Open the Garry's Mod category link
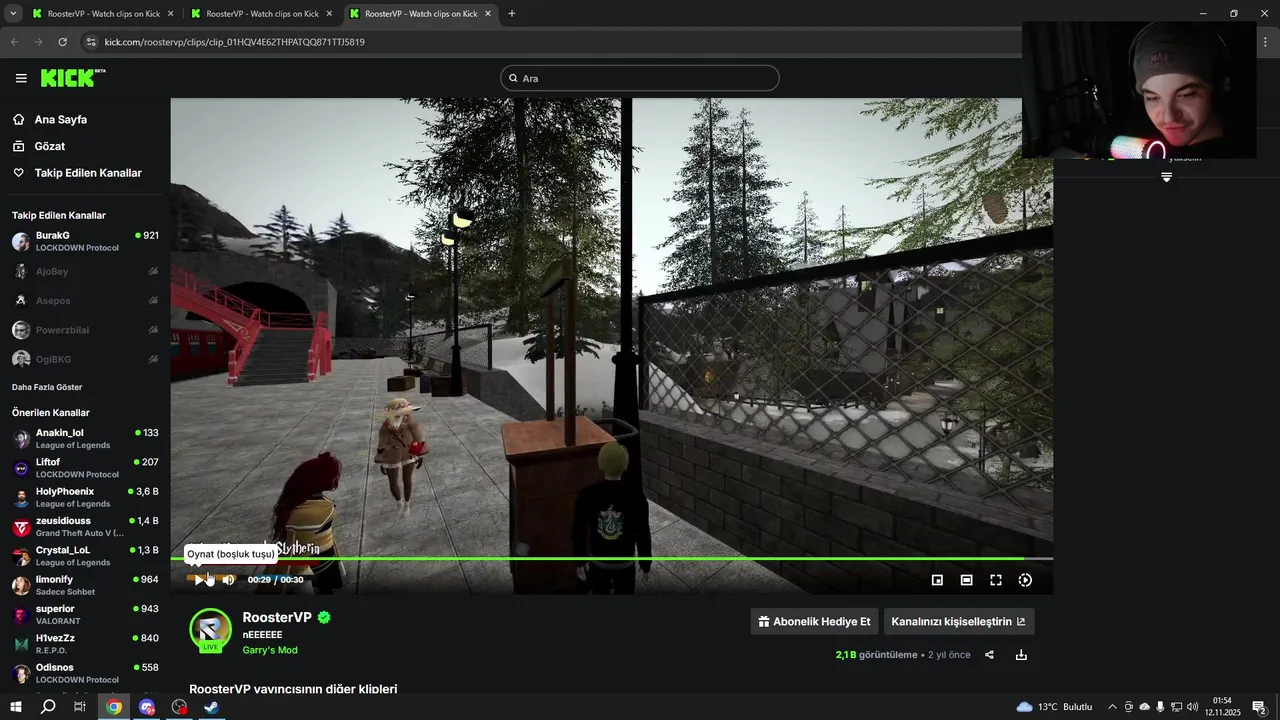Screen dimensions: 1280x720 (270, 650)
